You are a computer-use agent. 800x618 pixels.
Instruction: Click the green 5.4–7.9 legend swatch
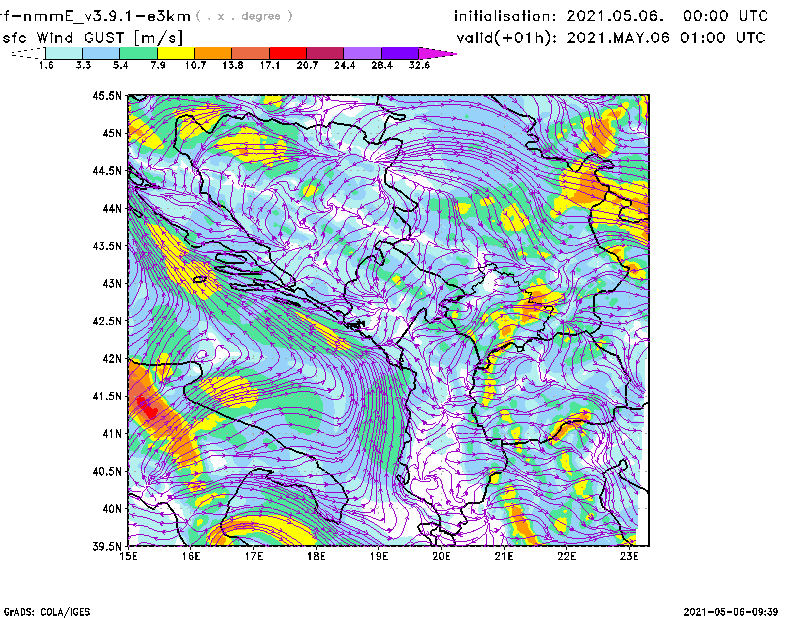tap(138, 53)
